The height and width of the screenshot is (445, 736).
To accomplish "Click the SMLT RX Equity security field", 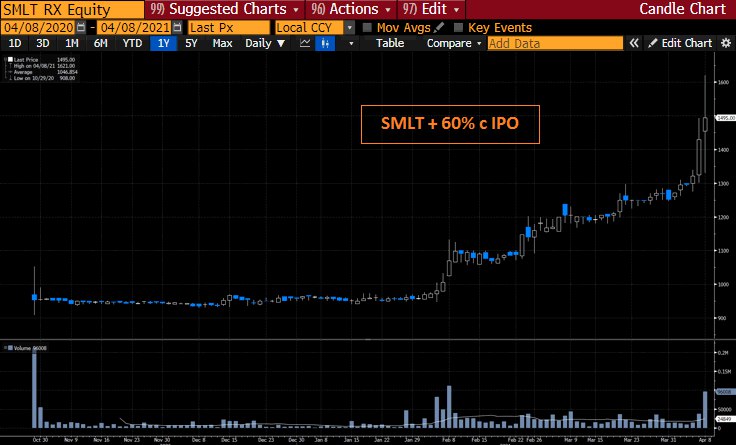I will [72, 9].
